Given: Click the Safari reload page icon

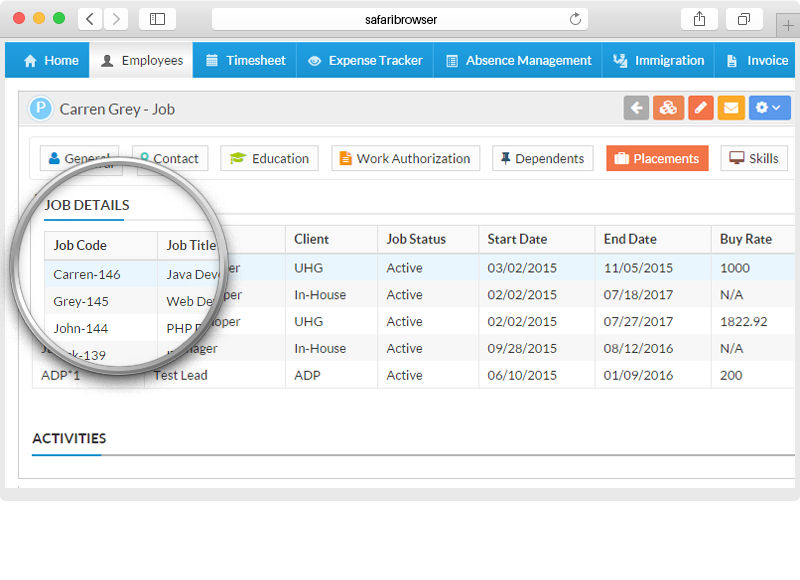Looking at the screenshot, I should (x=575, y=19).
